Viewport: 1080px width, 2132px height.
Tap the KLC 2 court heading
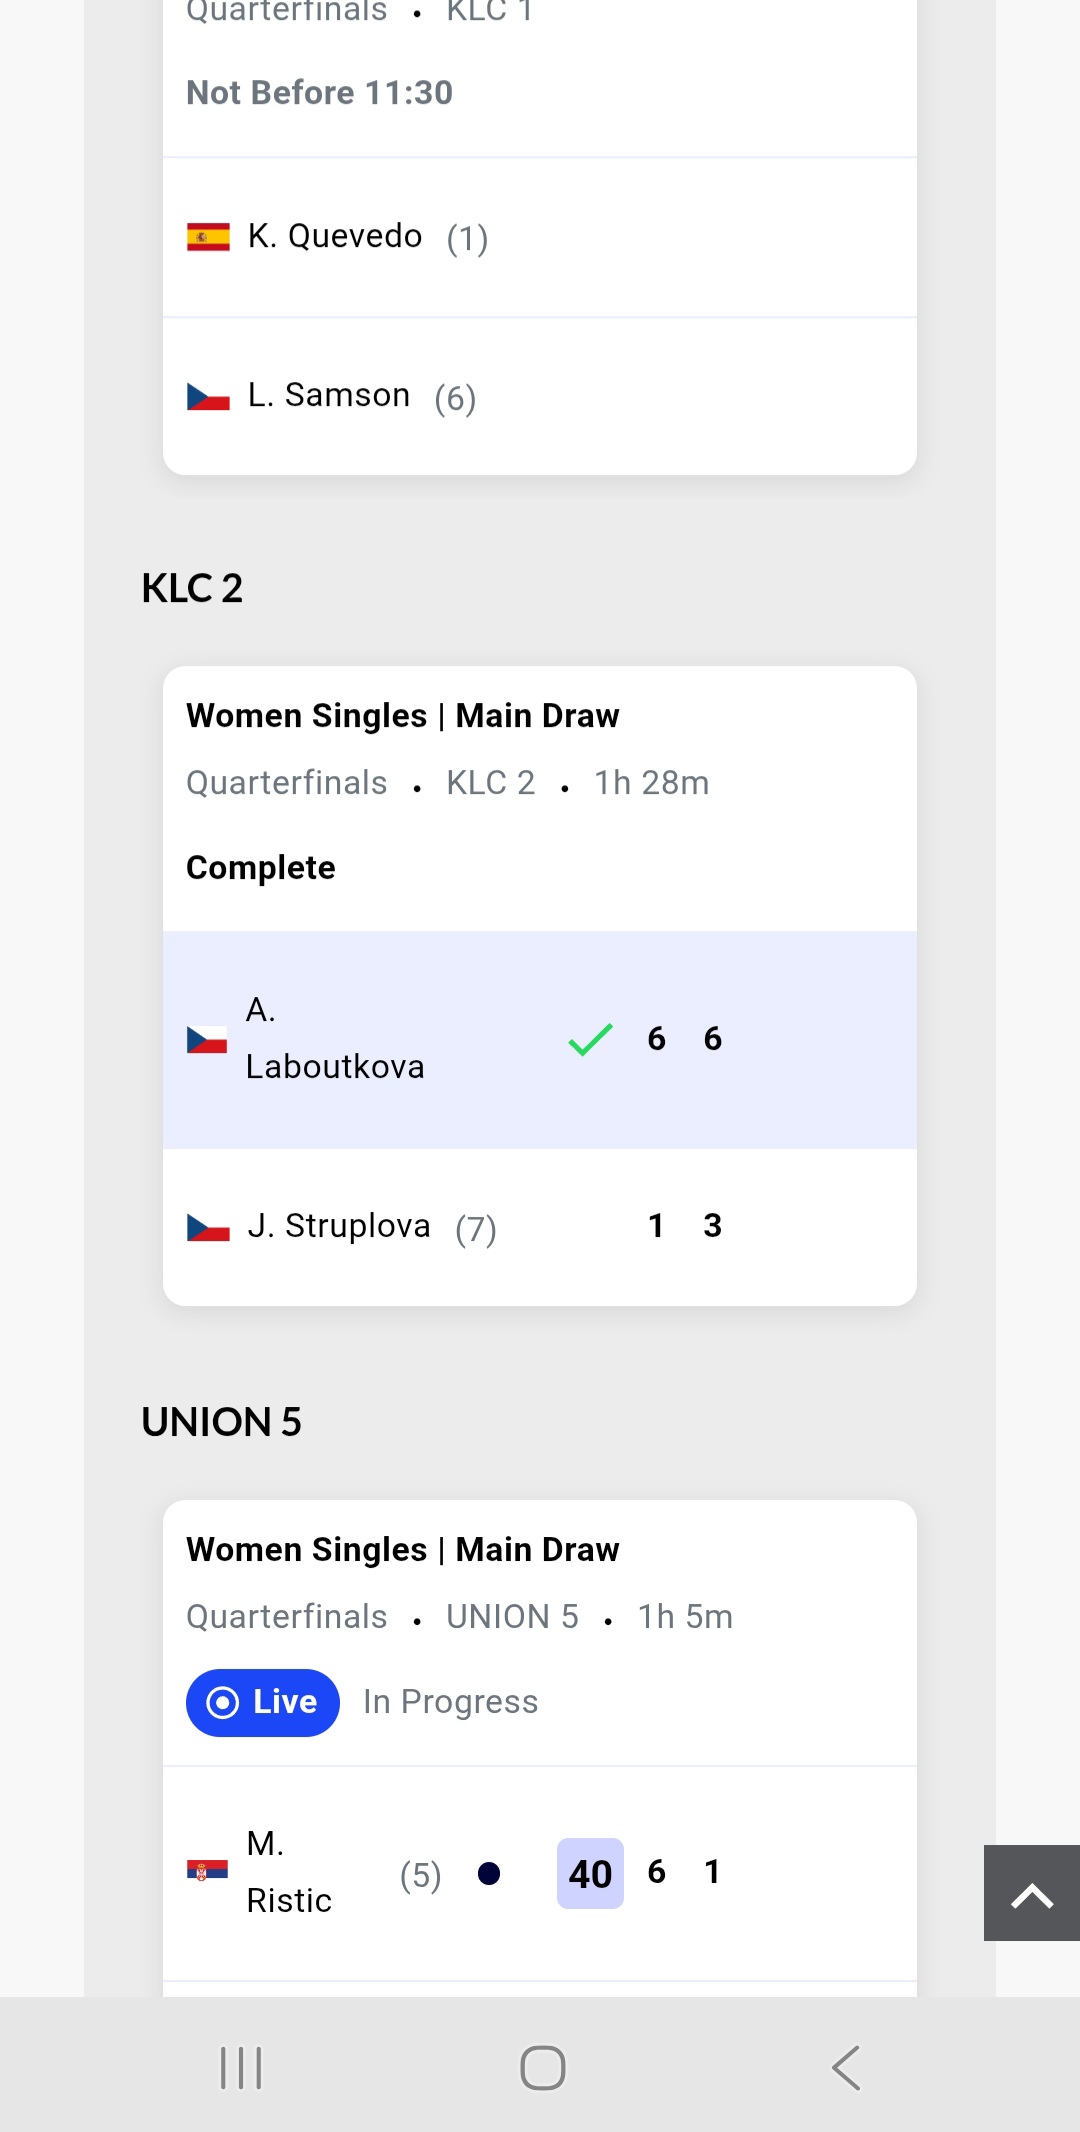[192, 588]
